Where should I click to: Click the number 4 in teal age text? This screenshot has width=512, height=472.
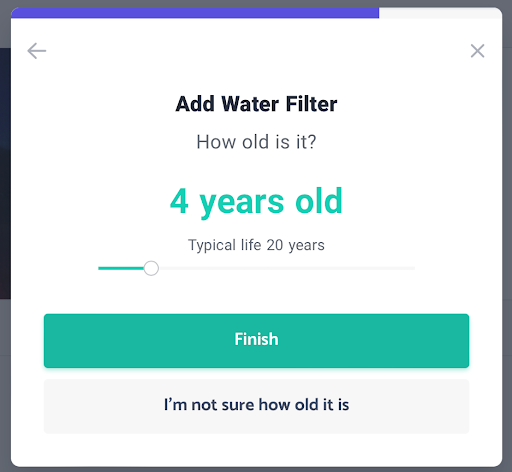179,201
